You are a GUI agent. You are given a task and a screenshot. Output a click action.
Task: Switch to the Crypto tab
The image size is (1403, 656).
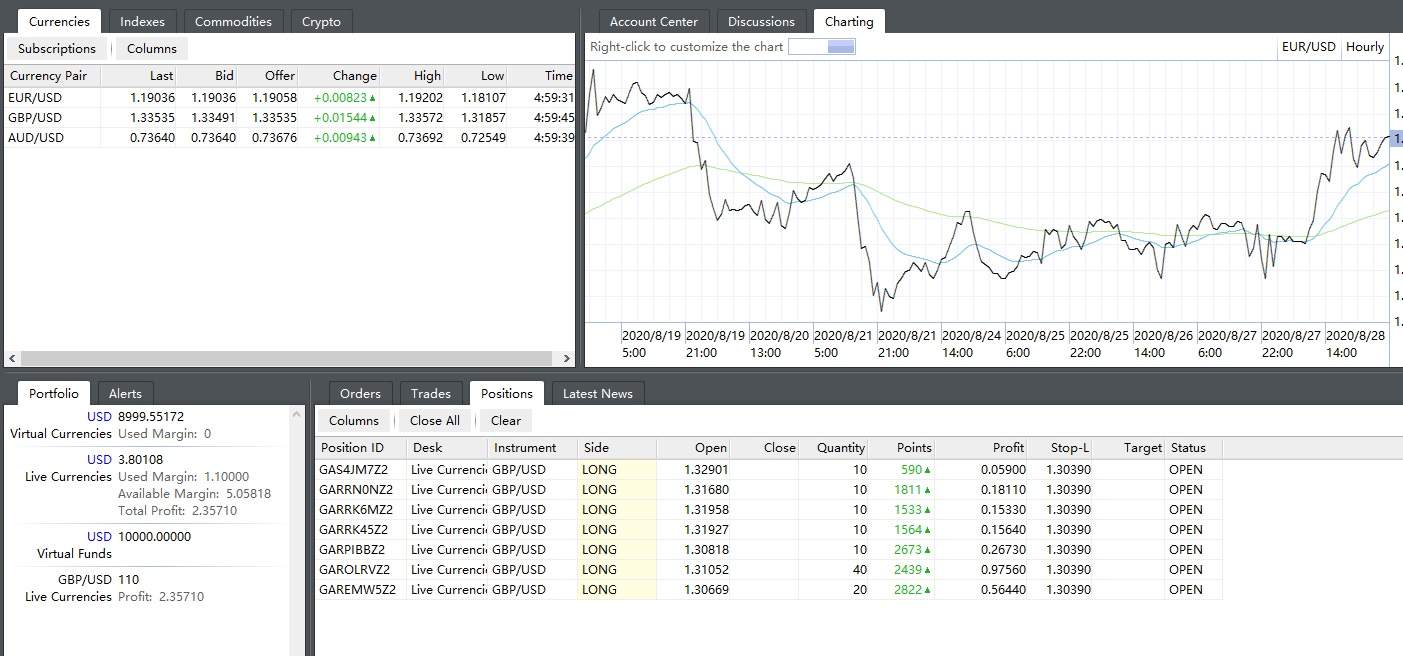321,21
